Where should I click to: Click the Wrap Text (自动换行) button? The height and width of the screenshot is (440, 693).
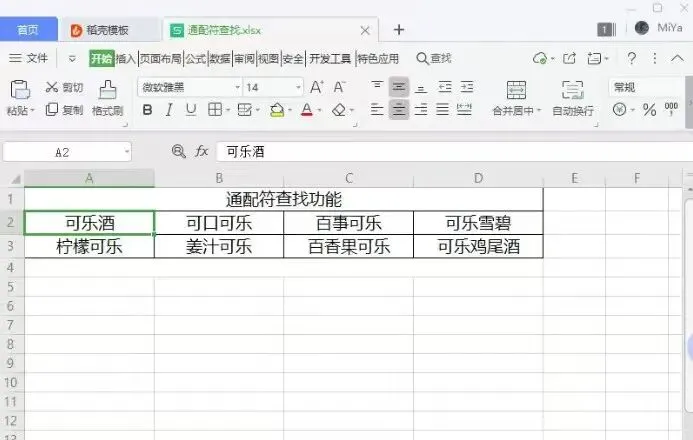(573, 98)
